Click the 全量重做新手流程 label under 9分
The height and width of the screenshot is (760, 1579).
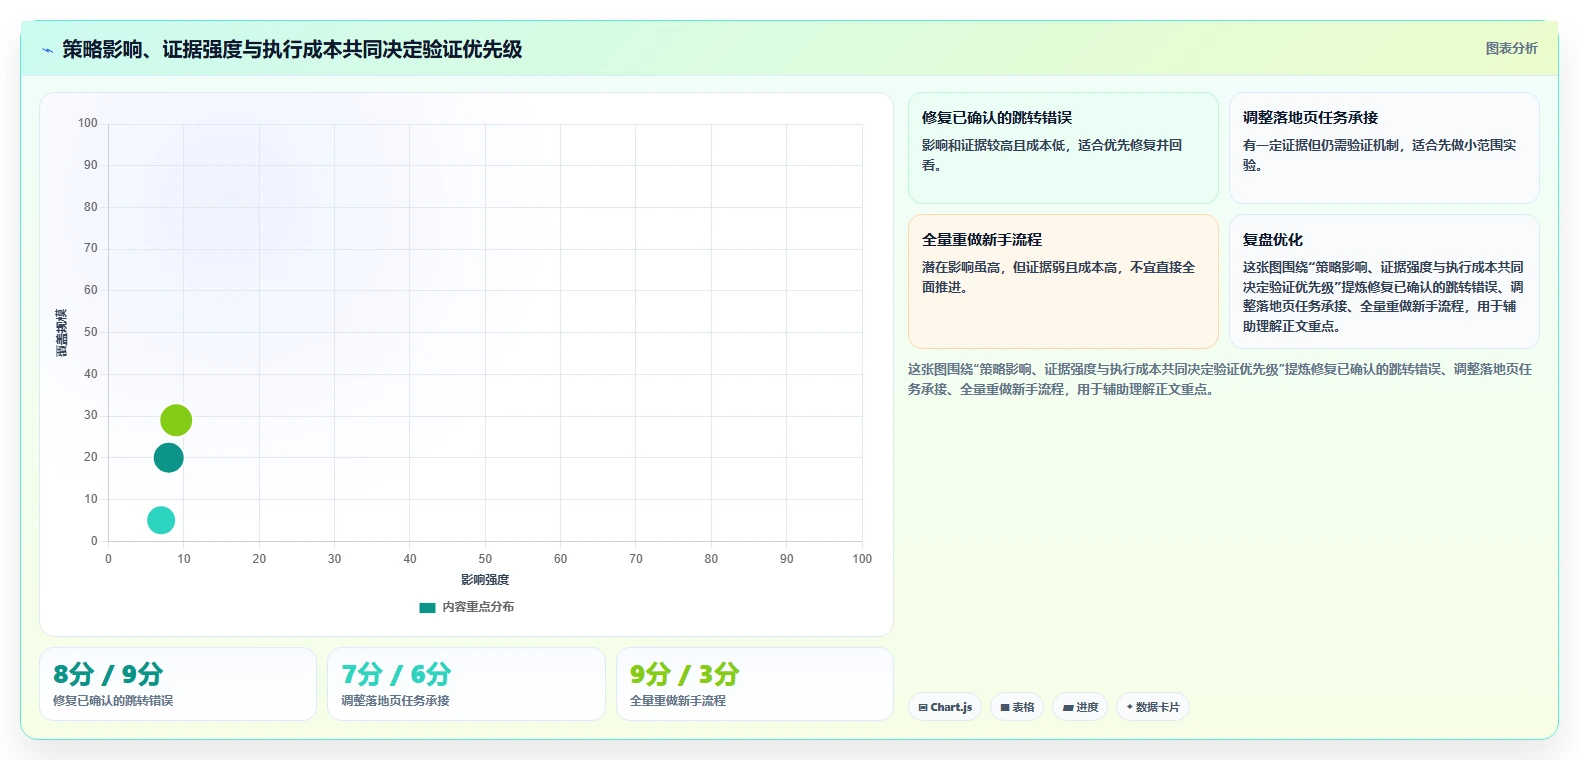(678, 701)
